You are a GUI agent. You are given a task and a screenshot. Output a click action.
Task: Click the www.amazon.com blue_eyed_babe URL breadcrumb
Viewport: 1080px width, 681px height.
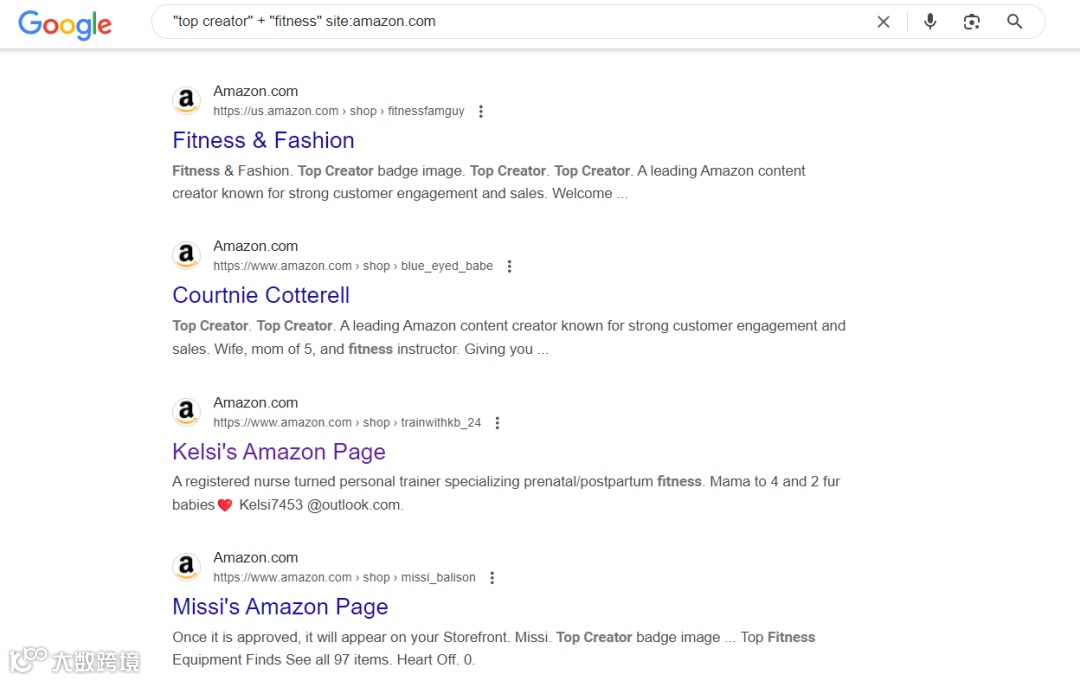pos(352,267)
